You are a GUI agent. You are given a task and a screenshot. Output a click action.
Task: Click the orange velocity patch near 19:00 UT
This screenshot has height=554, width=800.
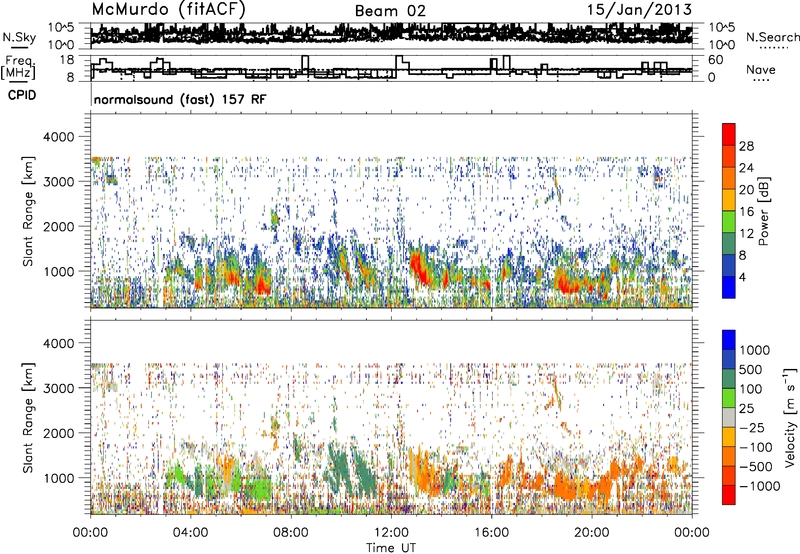[x=565, y=485]
